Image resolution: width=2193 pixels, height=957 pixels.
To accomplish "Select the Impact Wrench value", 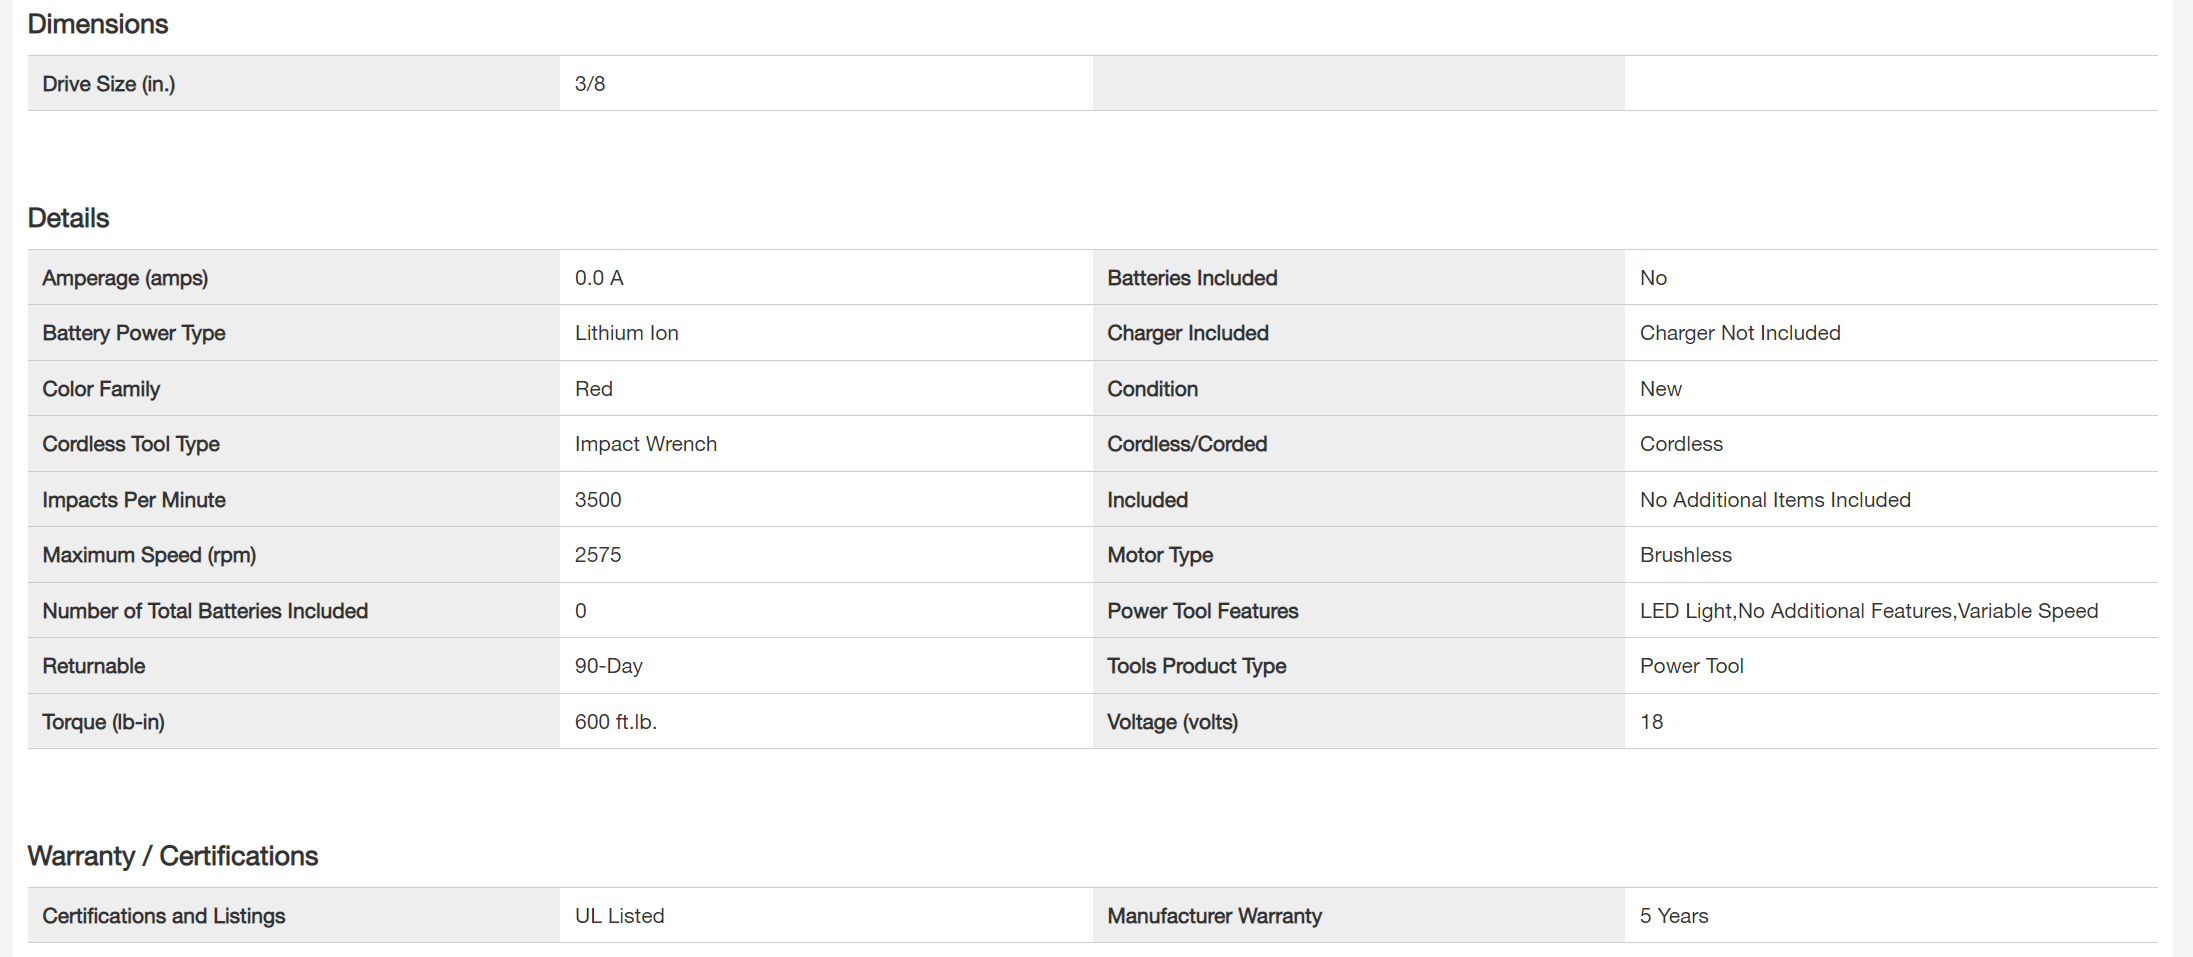I will [x=645, y=444].
